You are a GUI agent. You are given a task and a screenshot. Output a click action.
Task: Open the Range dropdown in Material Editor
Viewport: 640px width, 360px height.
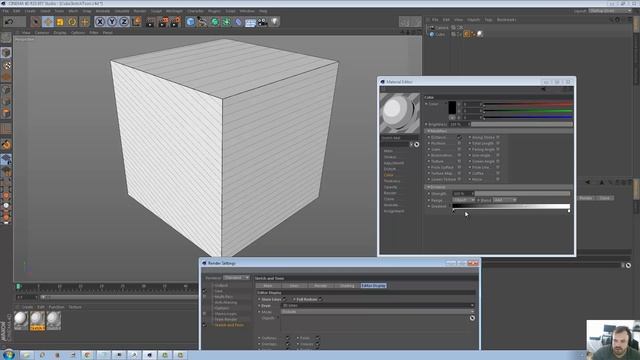464,200
